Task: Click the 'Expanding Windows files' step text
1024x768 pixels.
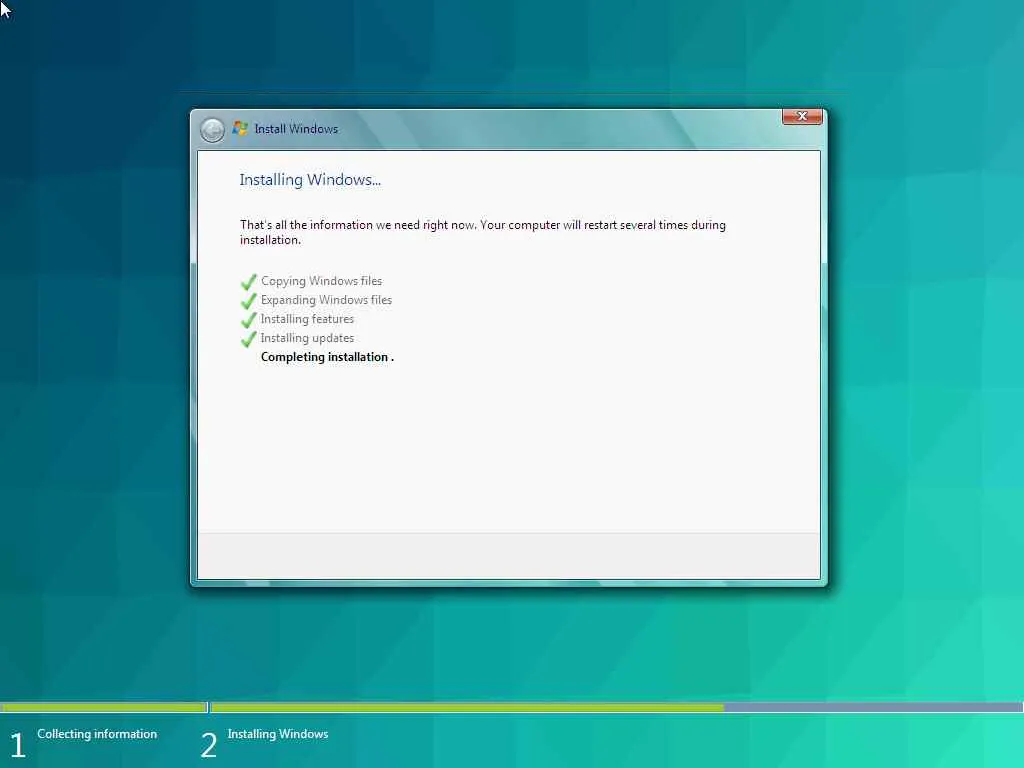Action: click(326, 300)
